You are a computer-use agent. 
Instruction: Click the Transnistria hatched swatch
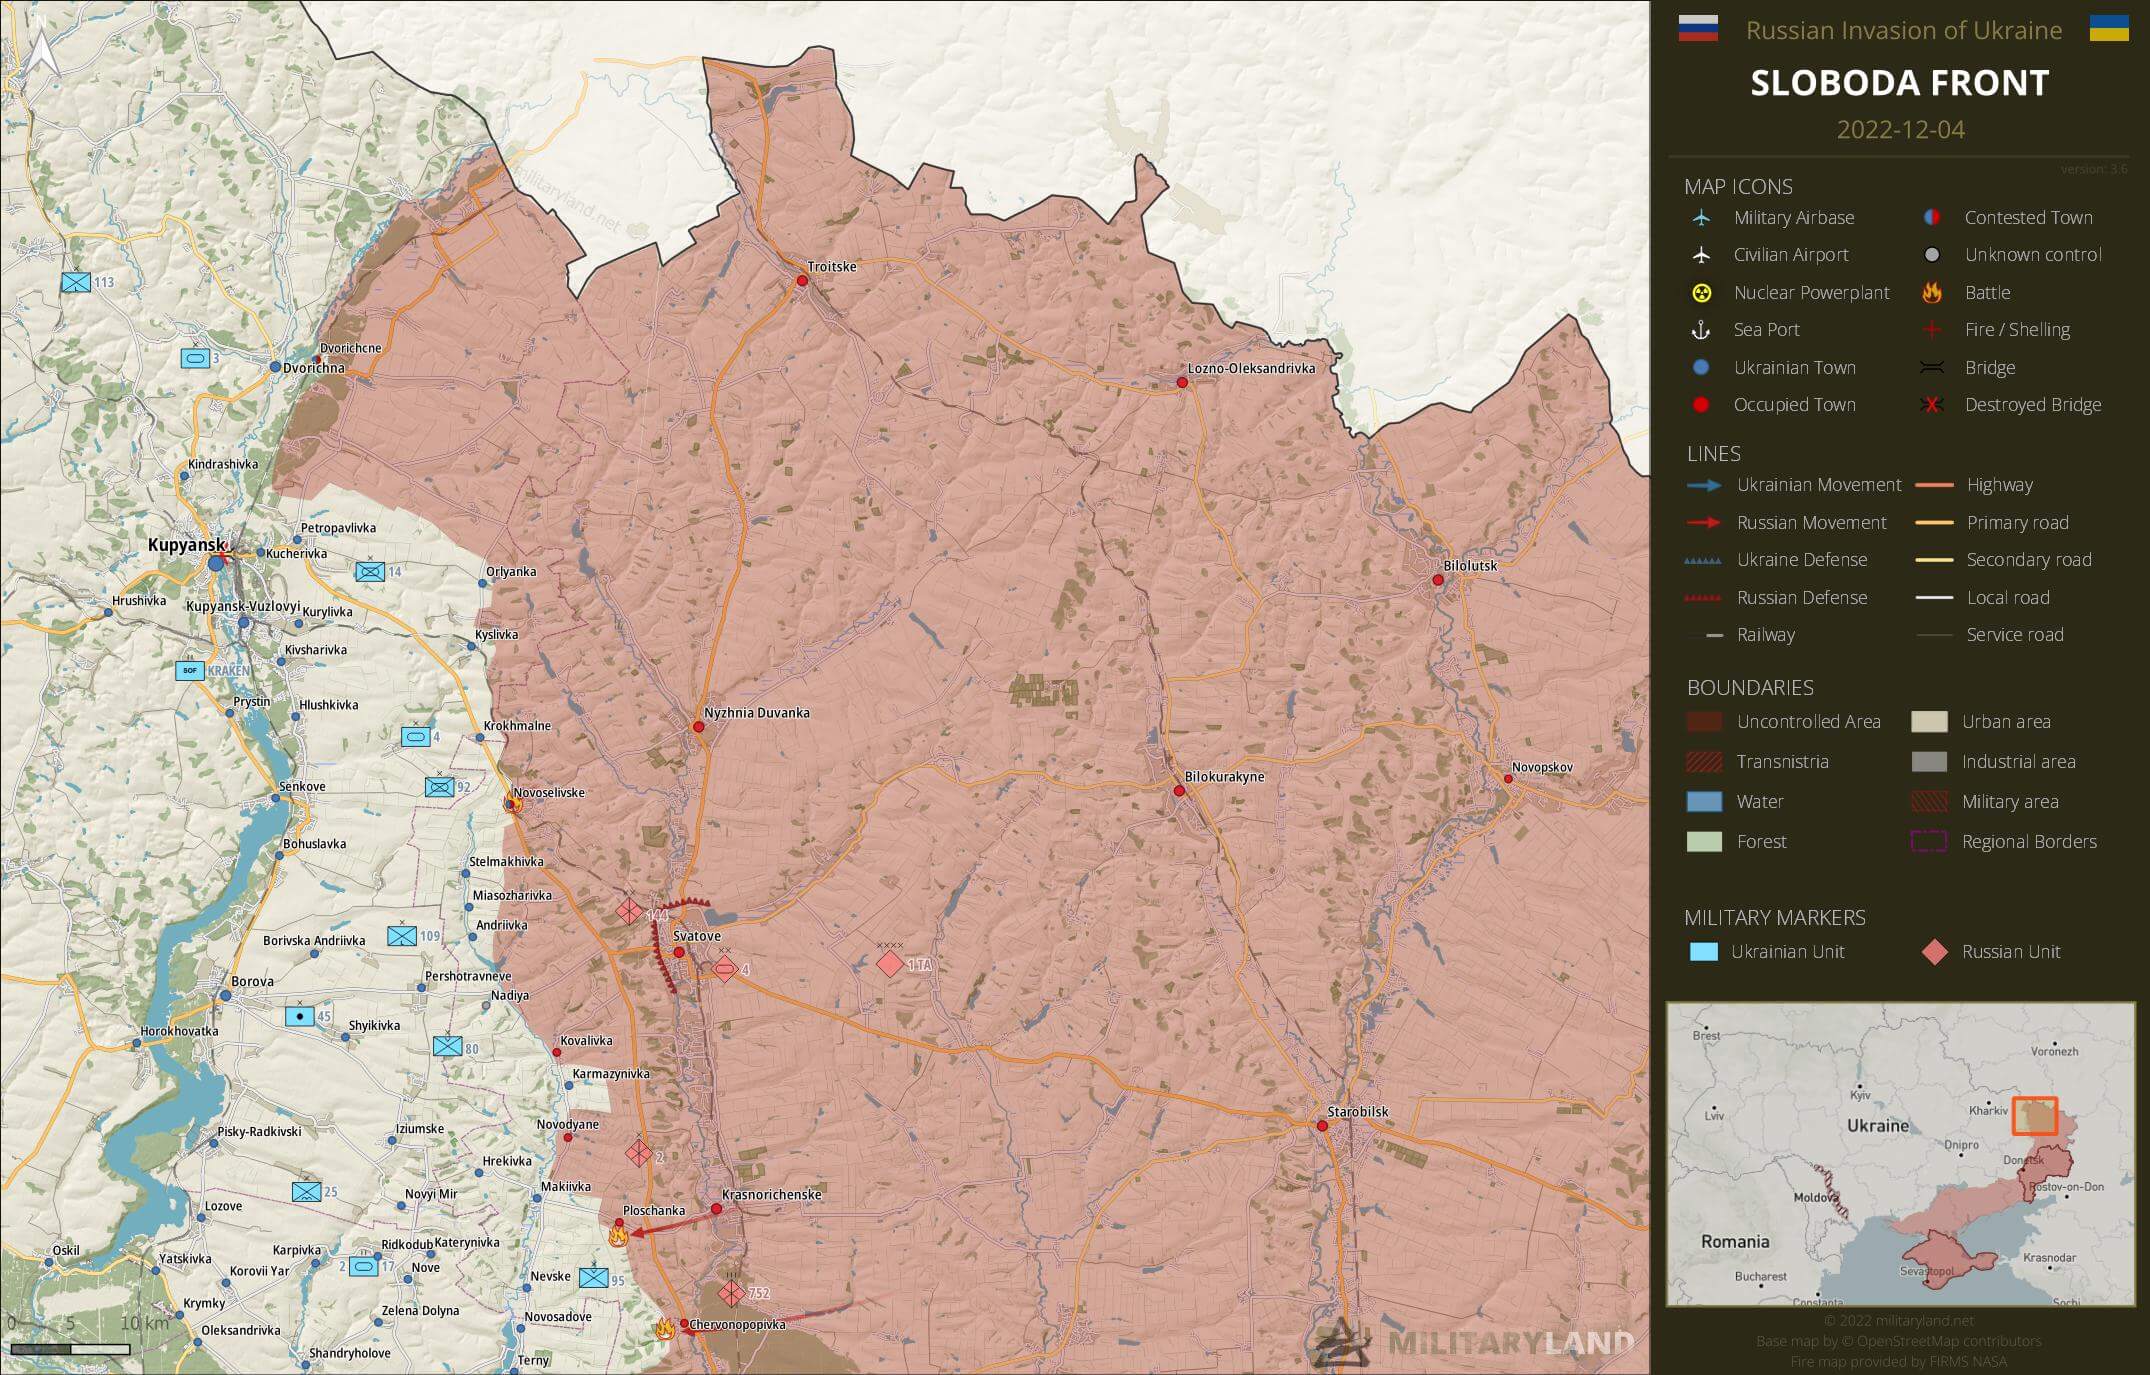click(1704, 762)
